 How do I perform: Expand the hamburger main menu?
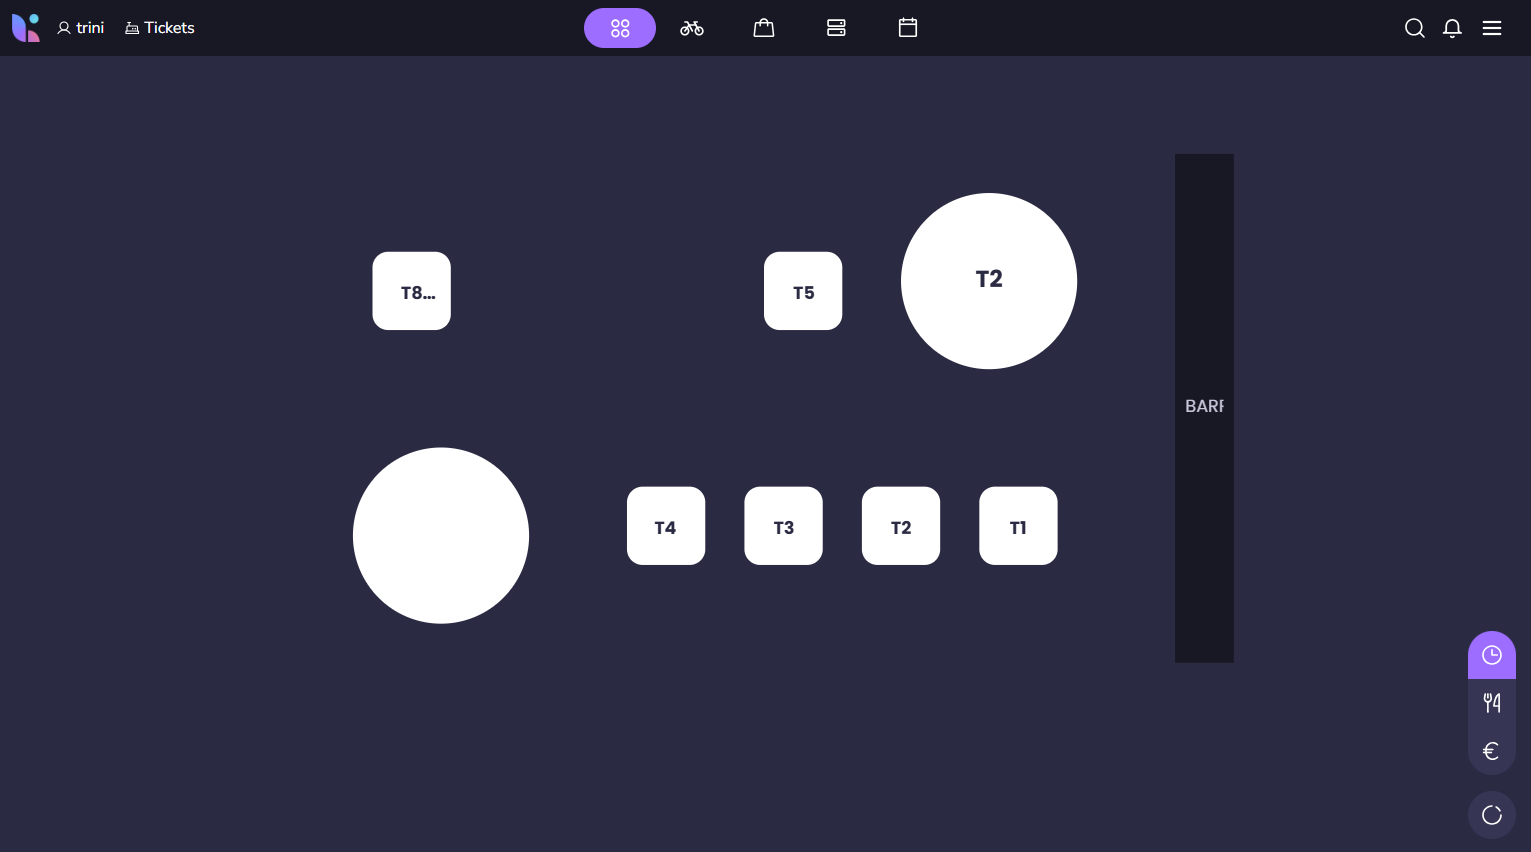coord(1491,28)
